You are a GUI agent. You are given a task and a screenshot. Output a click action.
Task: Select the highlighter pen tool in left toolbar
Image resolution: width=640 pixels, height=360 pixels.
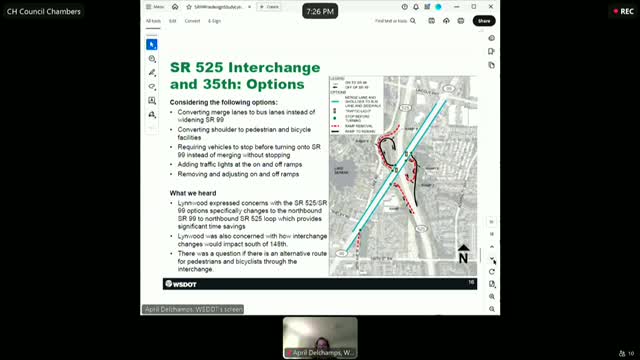pos(152,73)
